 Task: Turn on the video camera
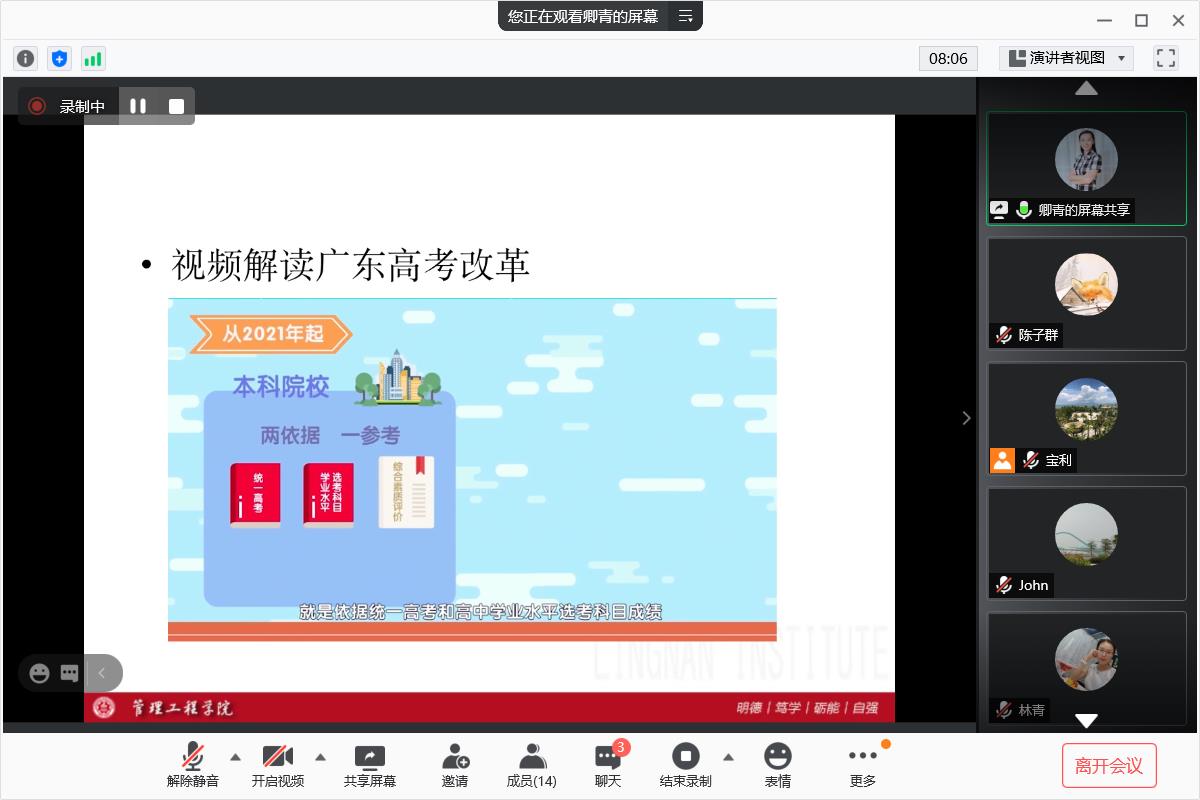tap(277, 765)
